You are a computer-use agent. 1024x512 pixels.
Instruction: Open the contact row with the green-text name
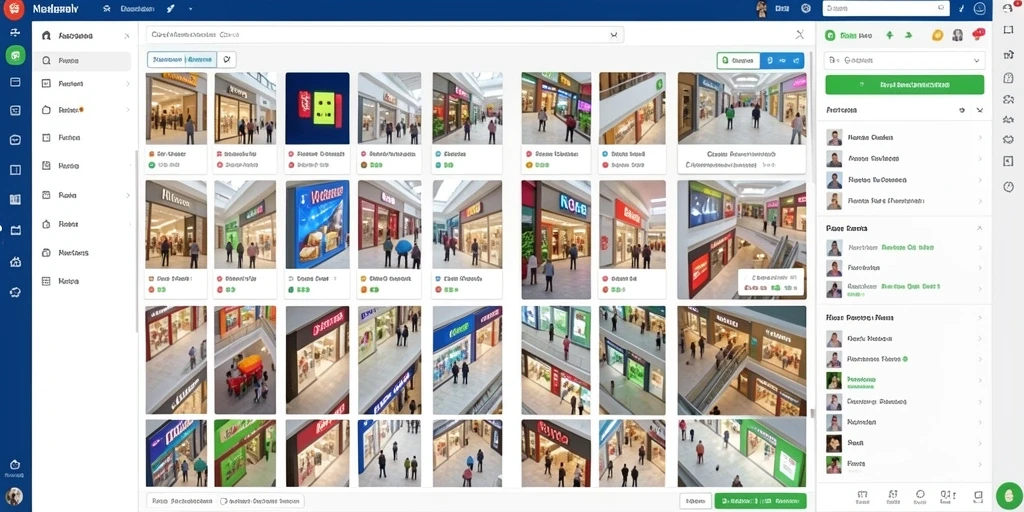pyautogui.click(x=904, y=379)
